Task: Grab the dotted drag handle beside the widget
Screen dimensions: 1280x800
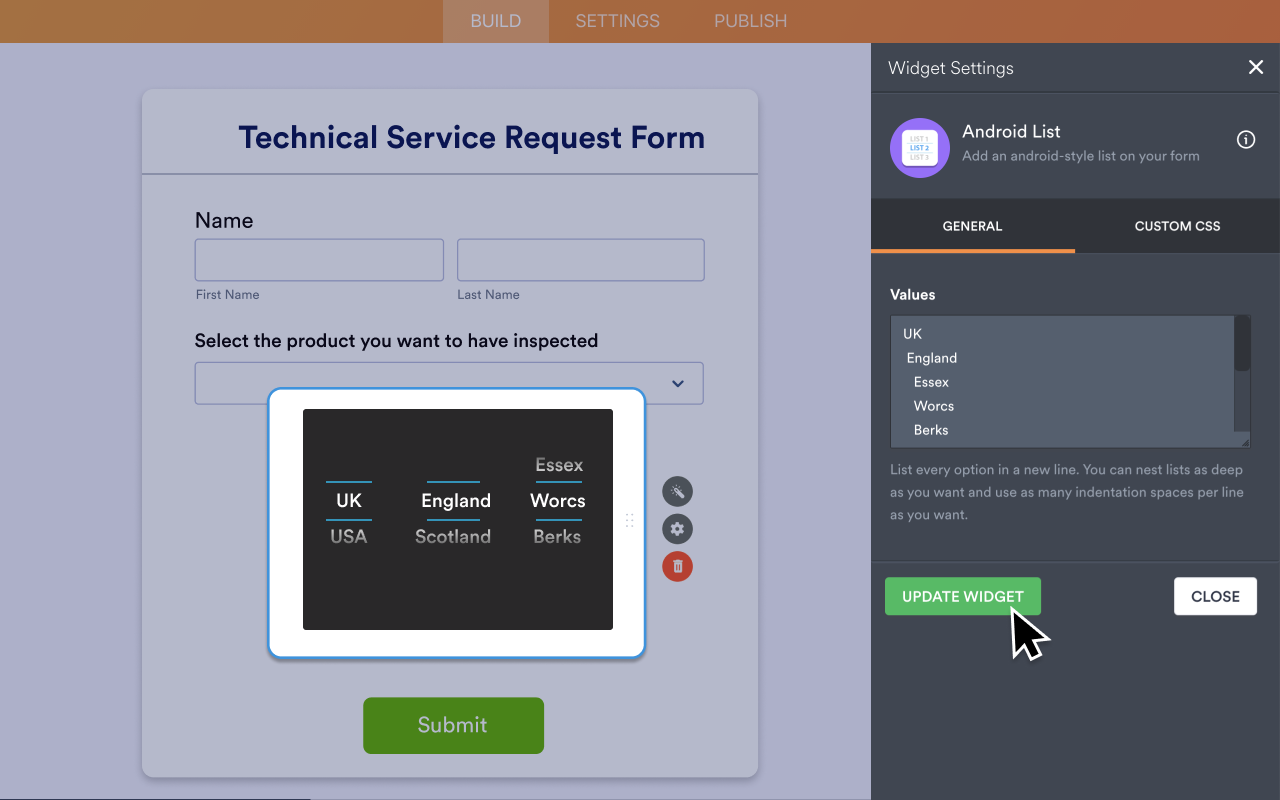Action: 630,520
